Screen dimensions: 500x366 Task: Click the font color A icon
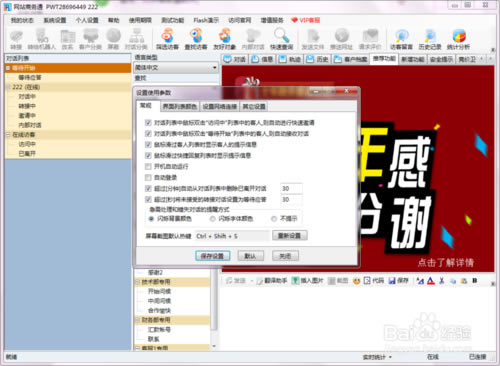[431, 281]
